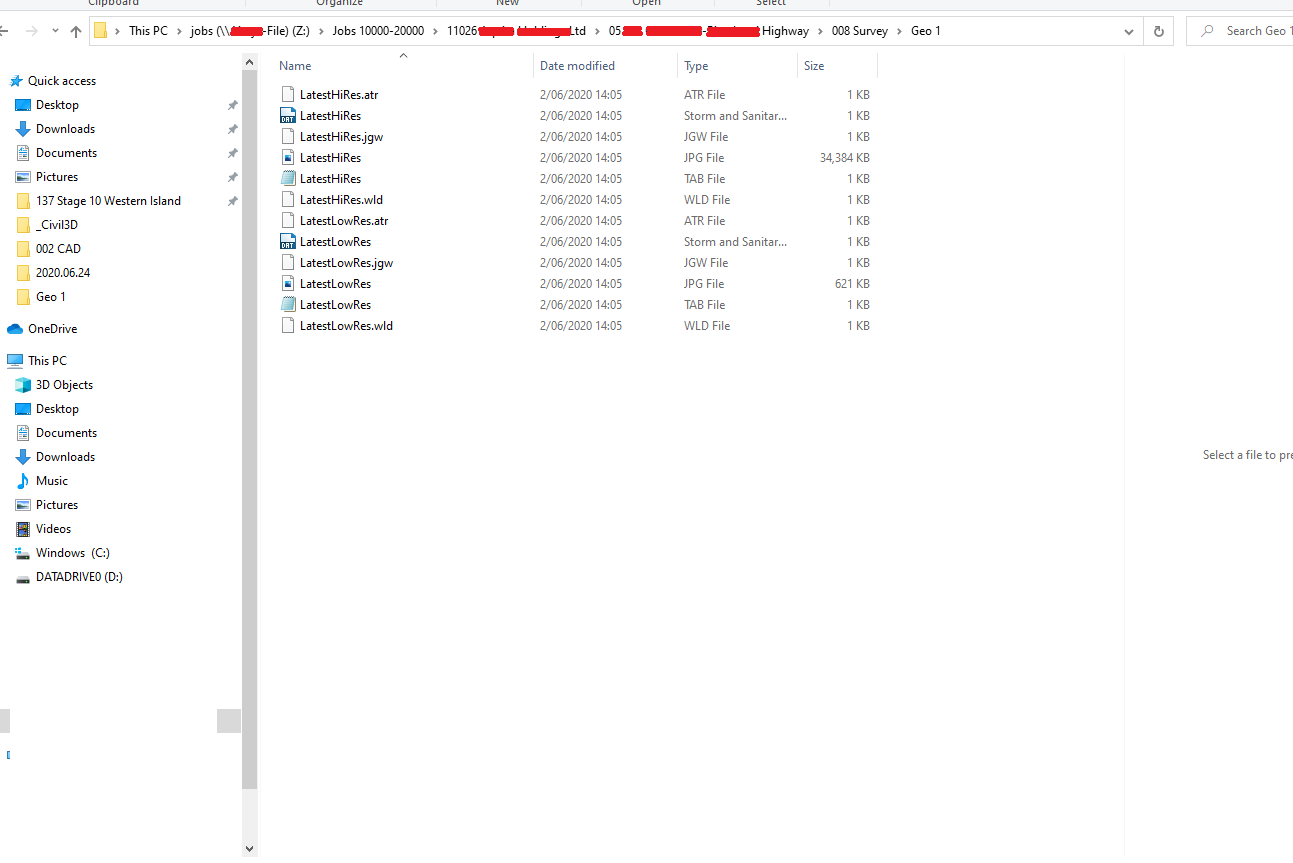Click the _Civil3D folder icon

tap(23, 225)
